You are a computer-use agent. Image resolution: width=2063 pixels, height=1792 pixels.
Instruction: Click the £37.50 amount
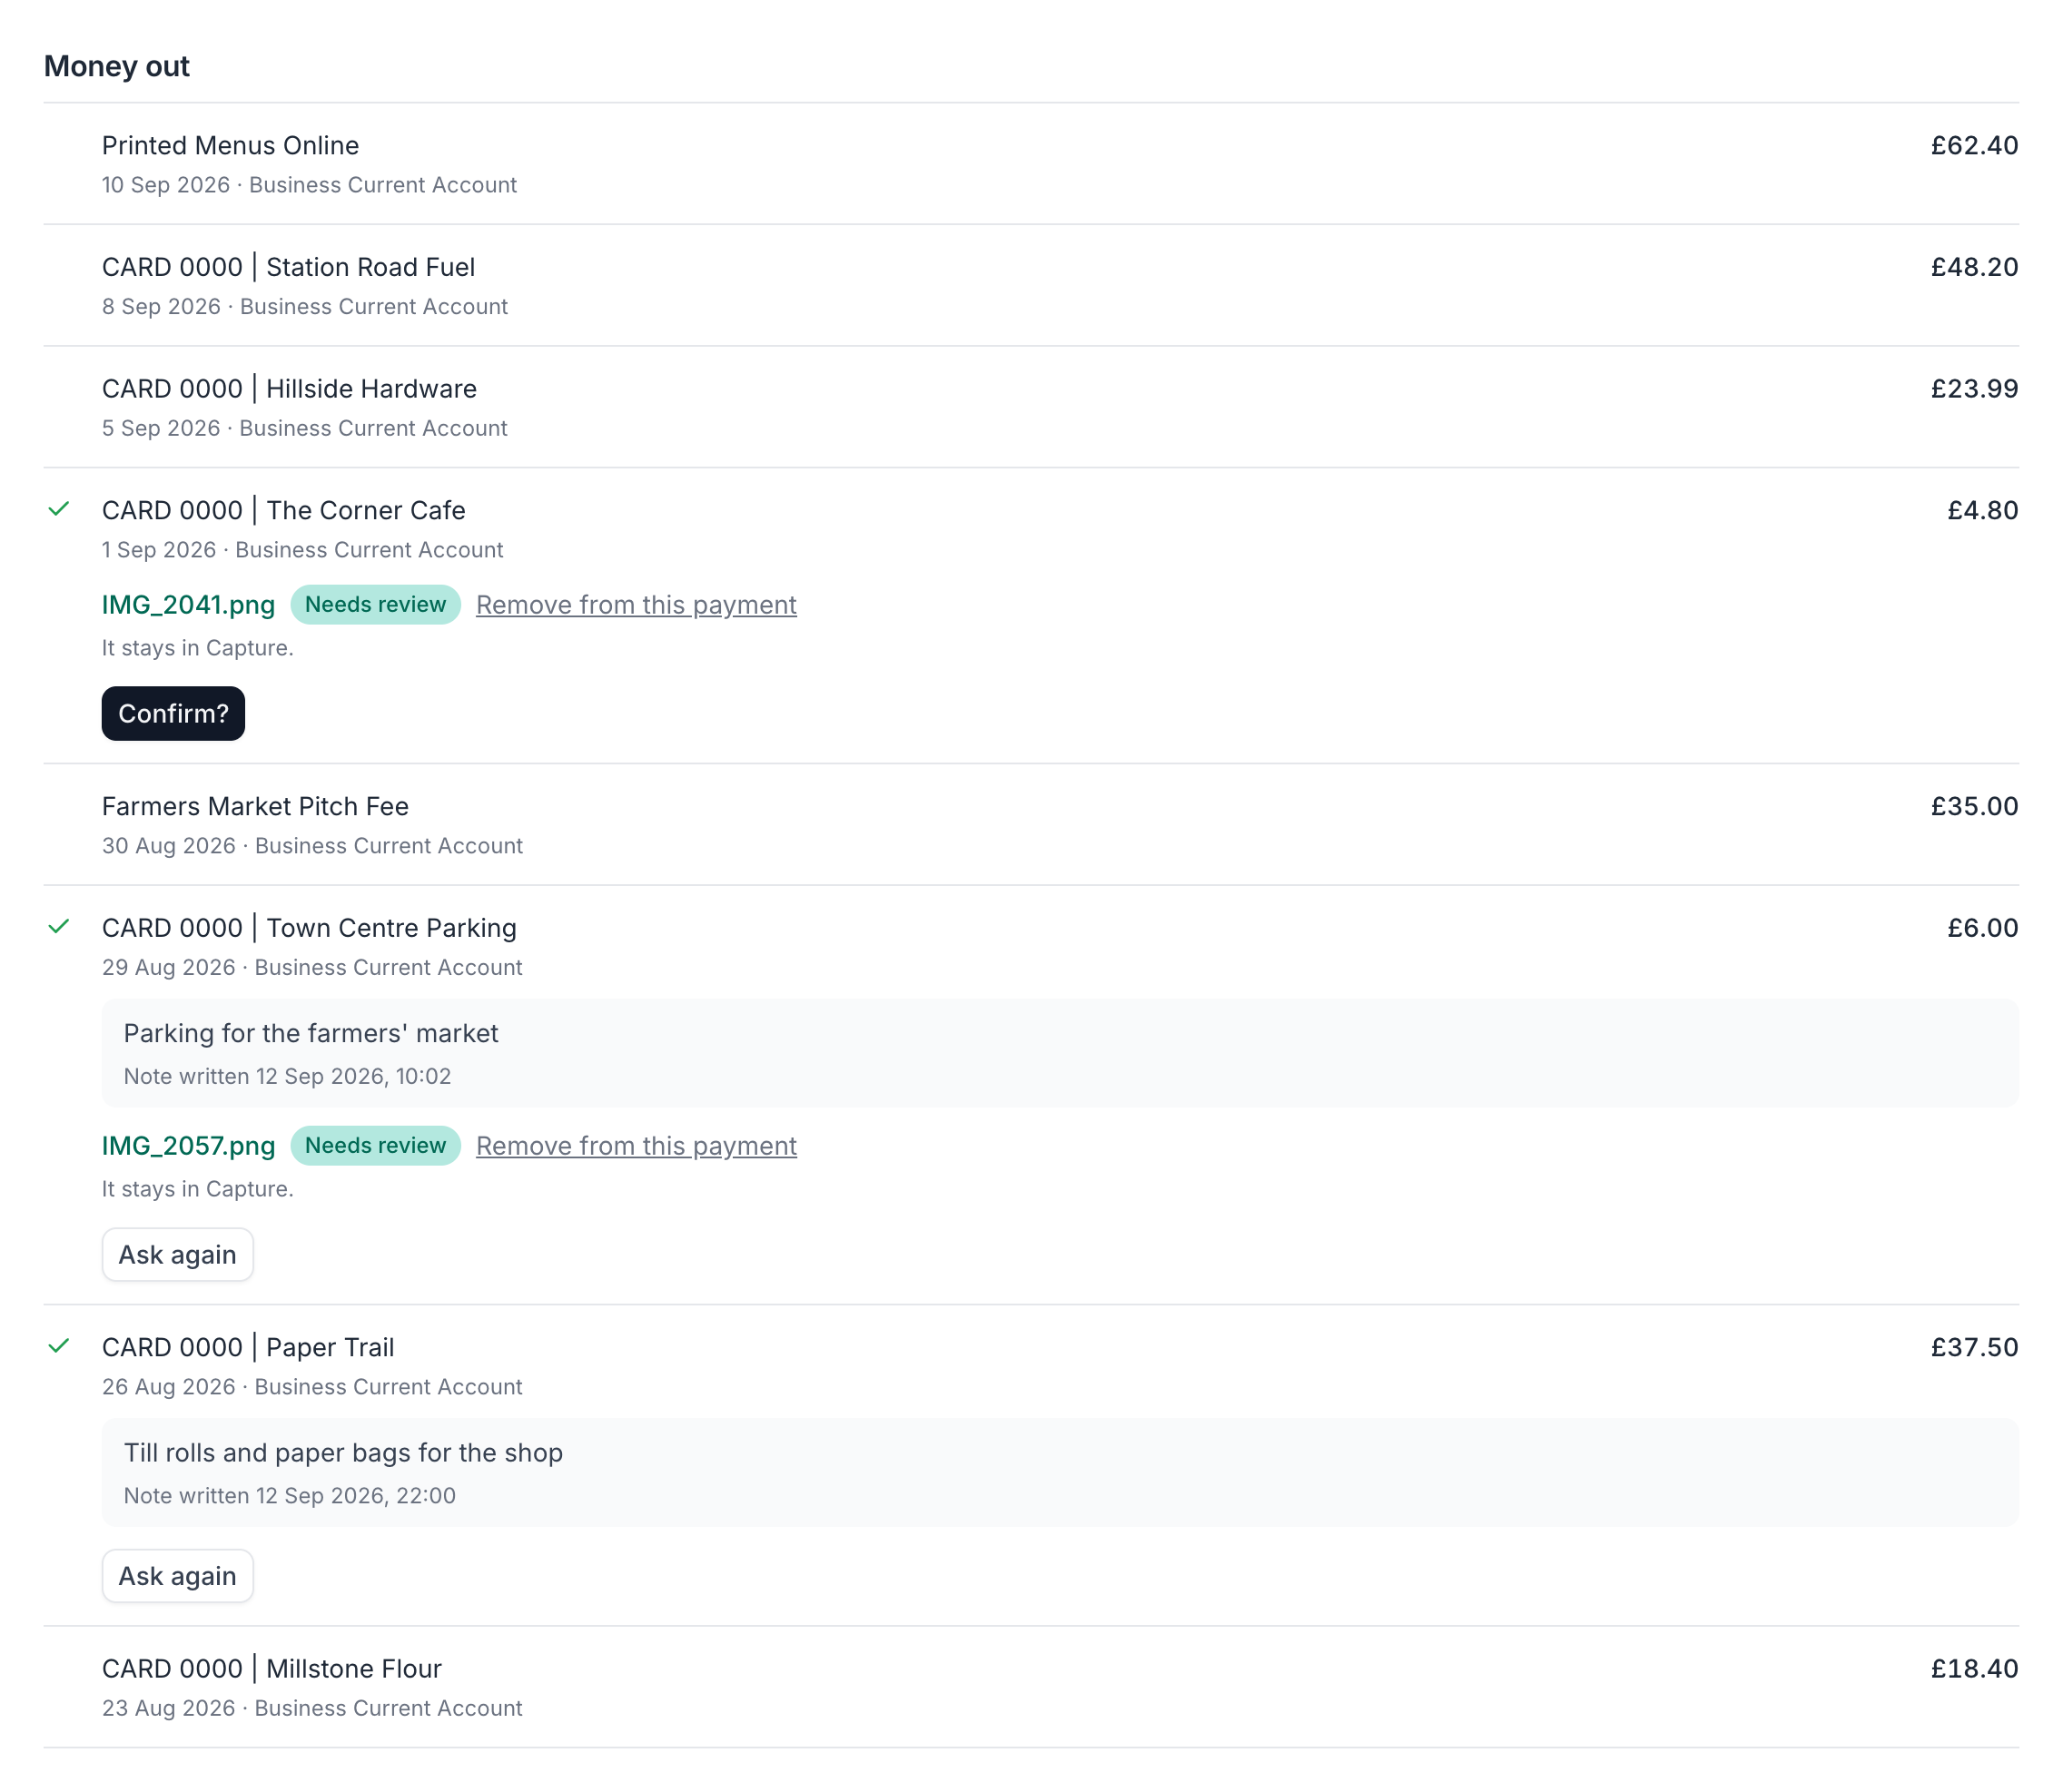[1974, 1348]
